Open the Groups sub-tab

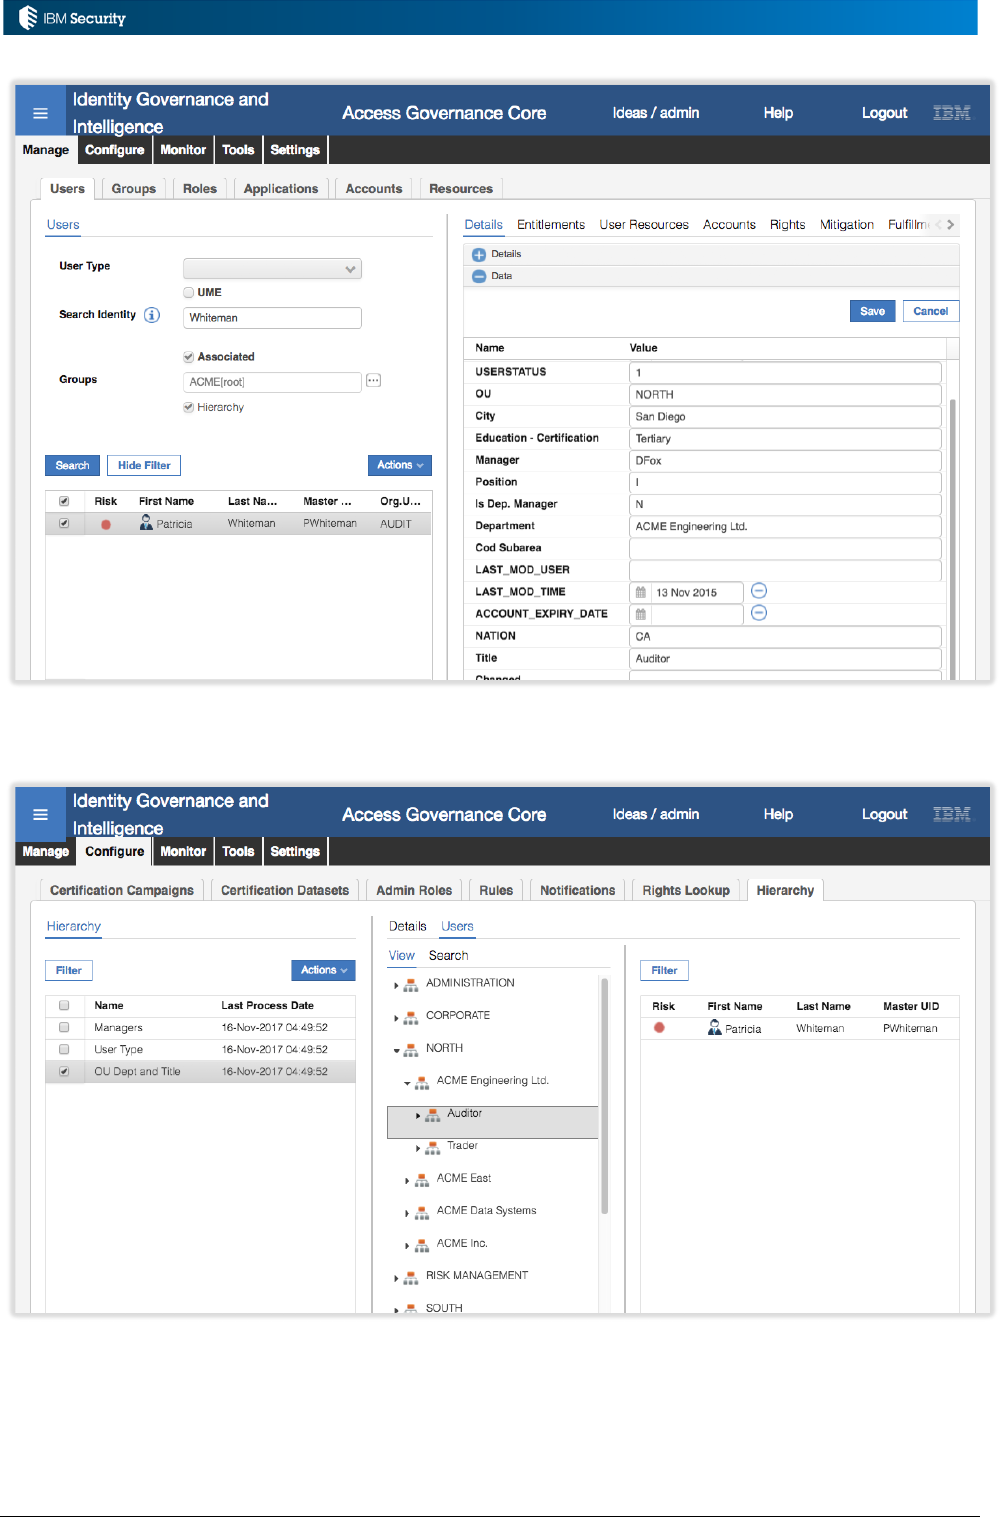[134, 189]
